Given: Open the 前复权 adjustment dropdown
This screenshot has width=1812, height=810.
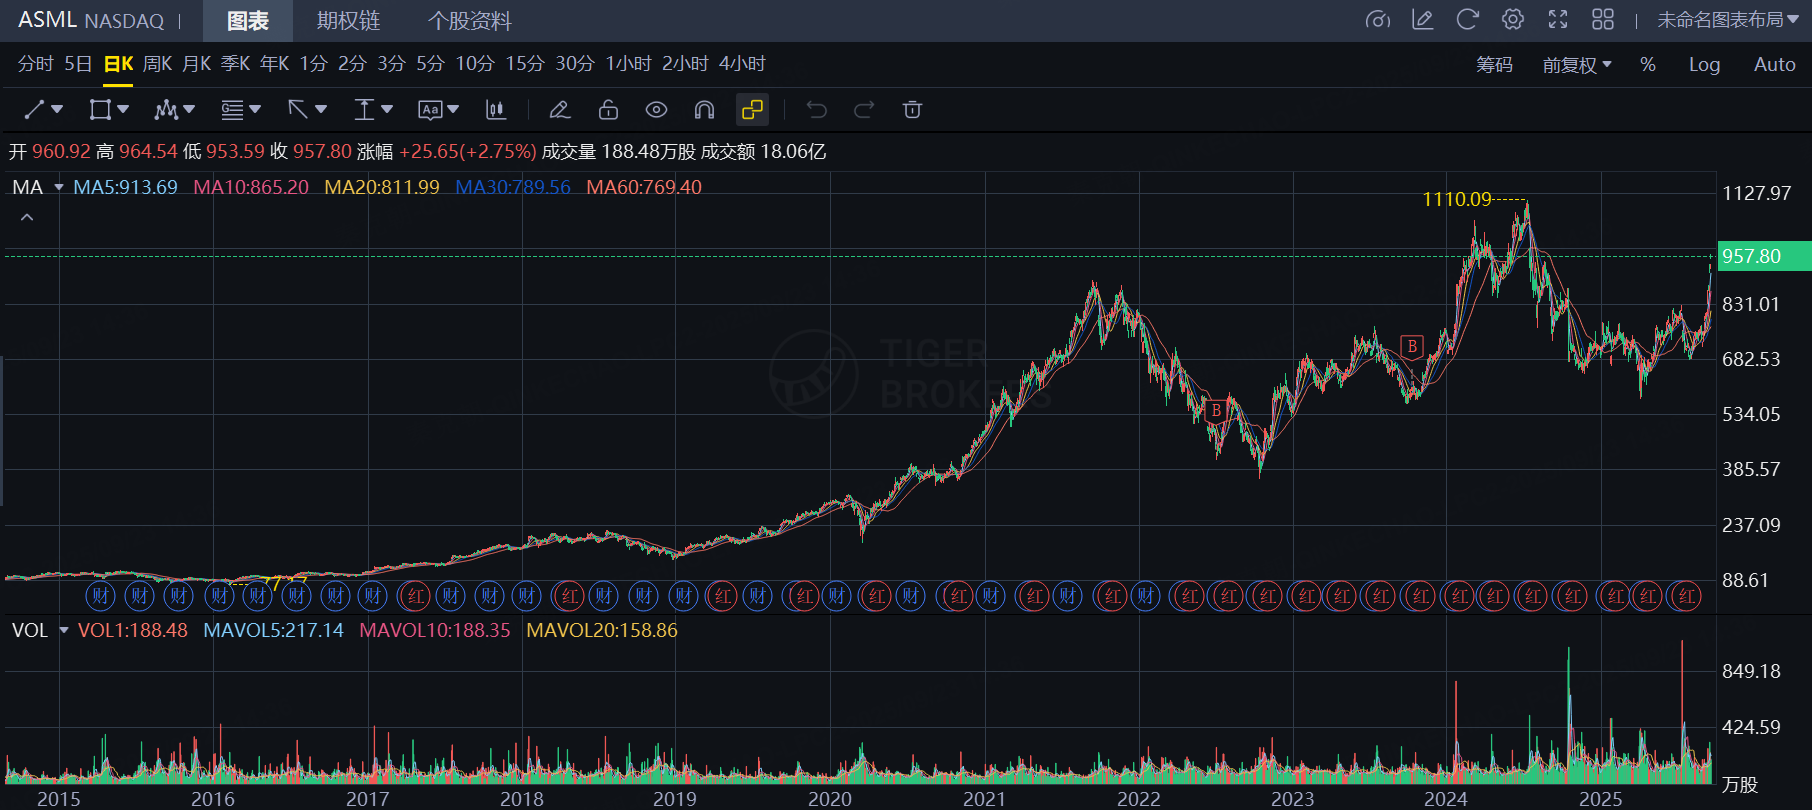Looking at the screenshot, I should coord(1576,65).
